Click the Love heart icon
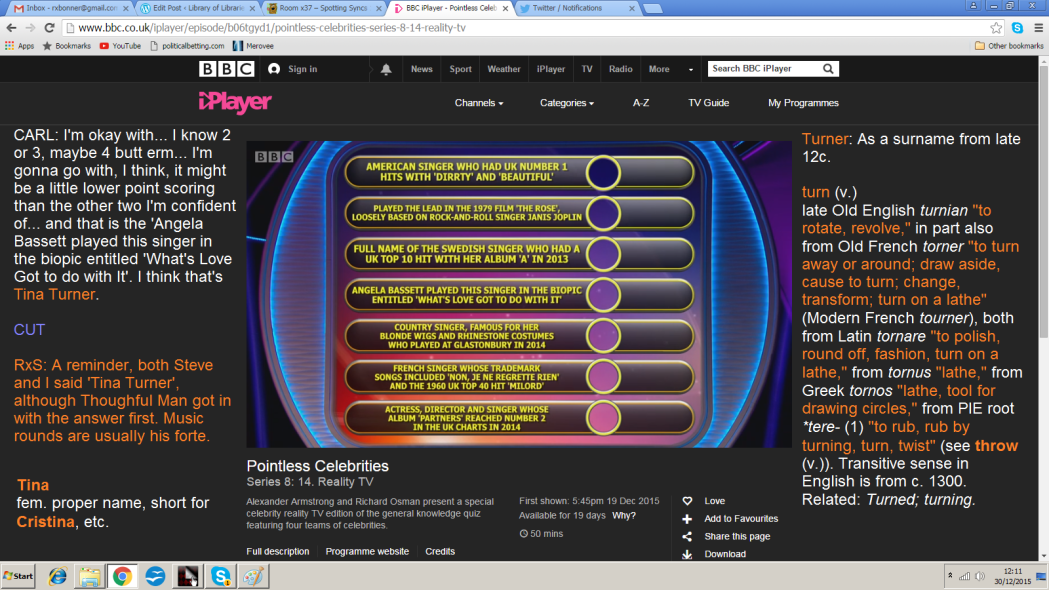Screen dimensions: 1049x590 [687, 501]
